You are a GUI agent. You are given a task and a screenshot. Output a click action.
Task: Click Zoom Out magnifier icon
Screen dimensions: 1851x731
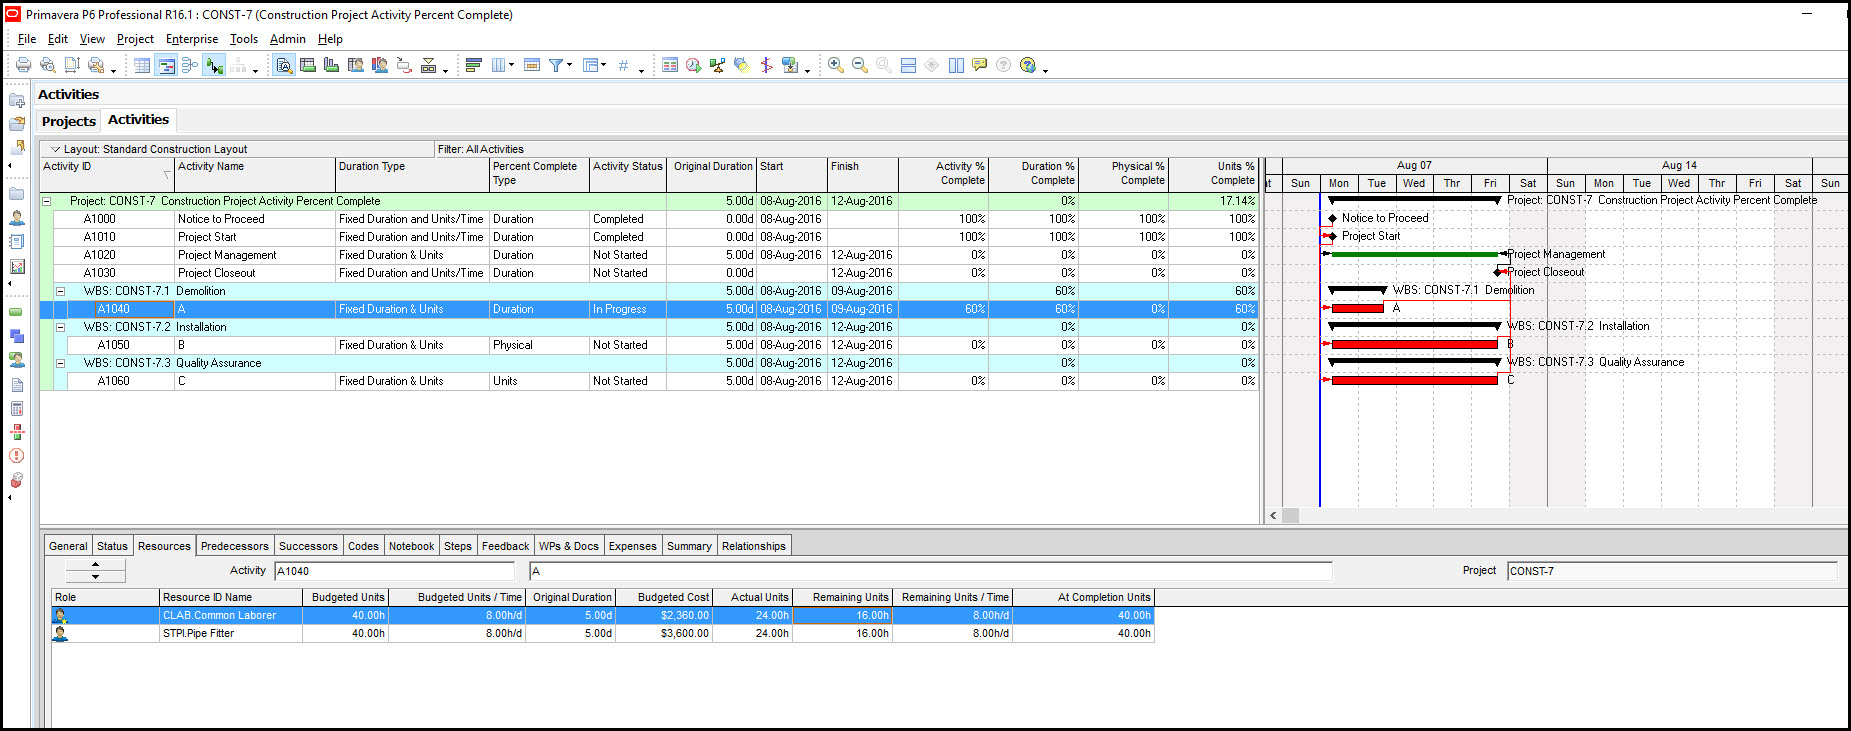(x=860, y=65)
